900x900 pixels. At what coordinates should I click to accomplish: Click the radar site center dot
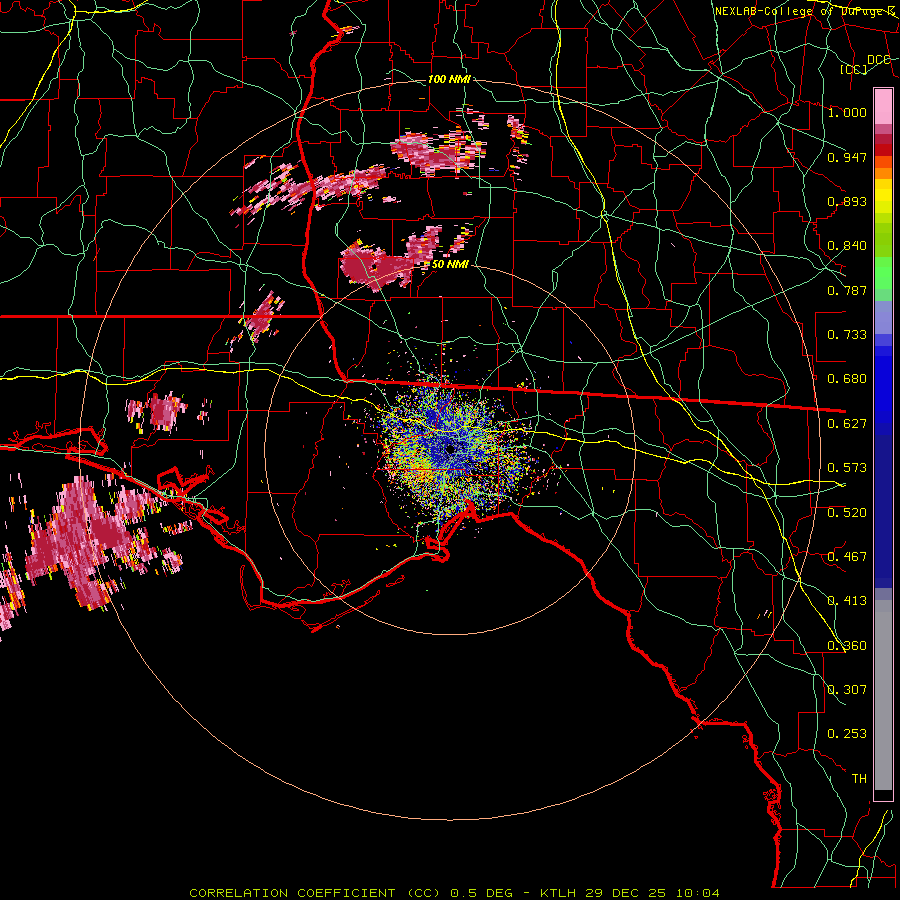pyautogui.click(x=451, y=449)
